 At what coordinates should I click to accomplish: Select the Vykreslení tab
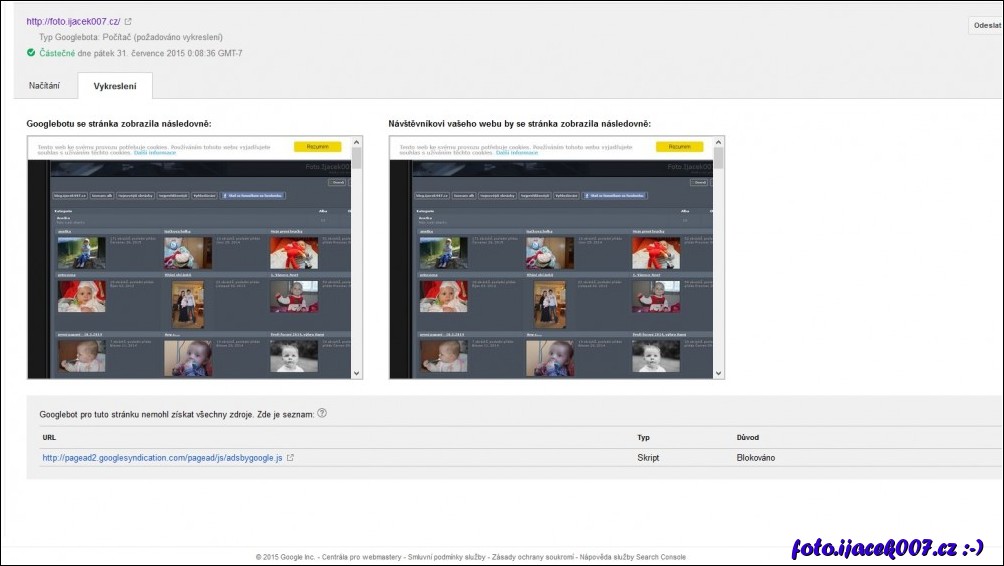click(115, 86)
